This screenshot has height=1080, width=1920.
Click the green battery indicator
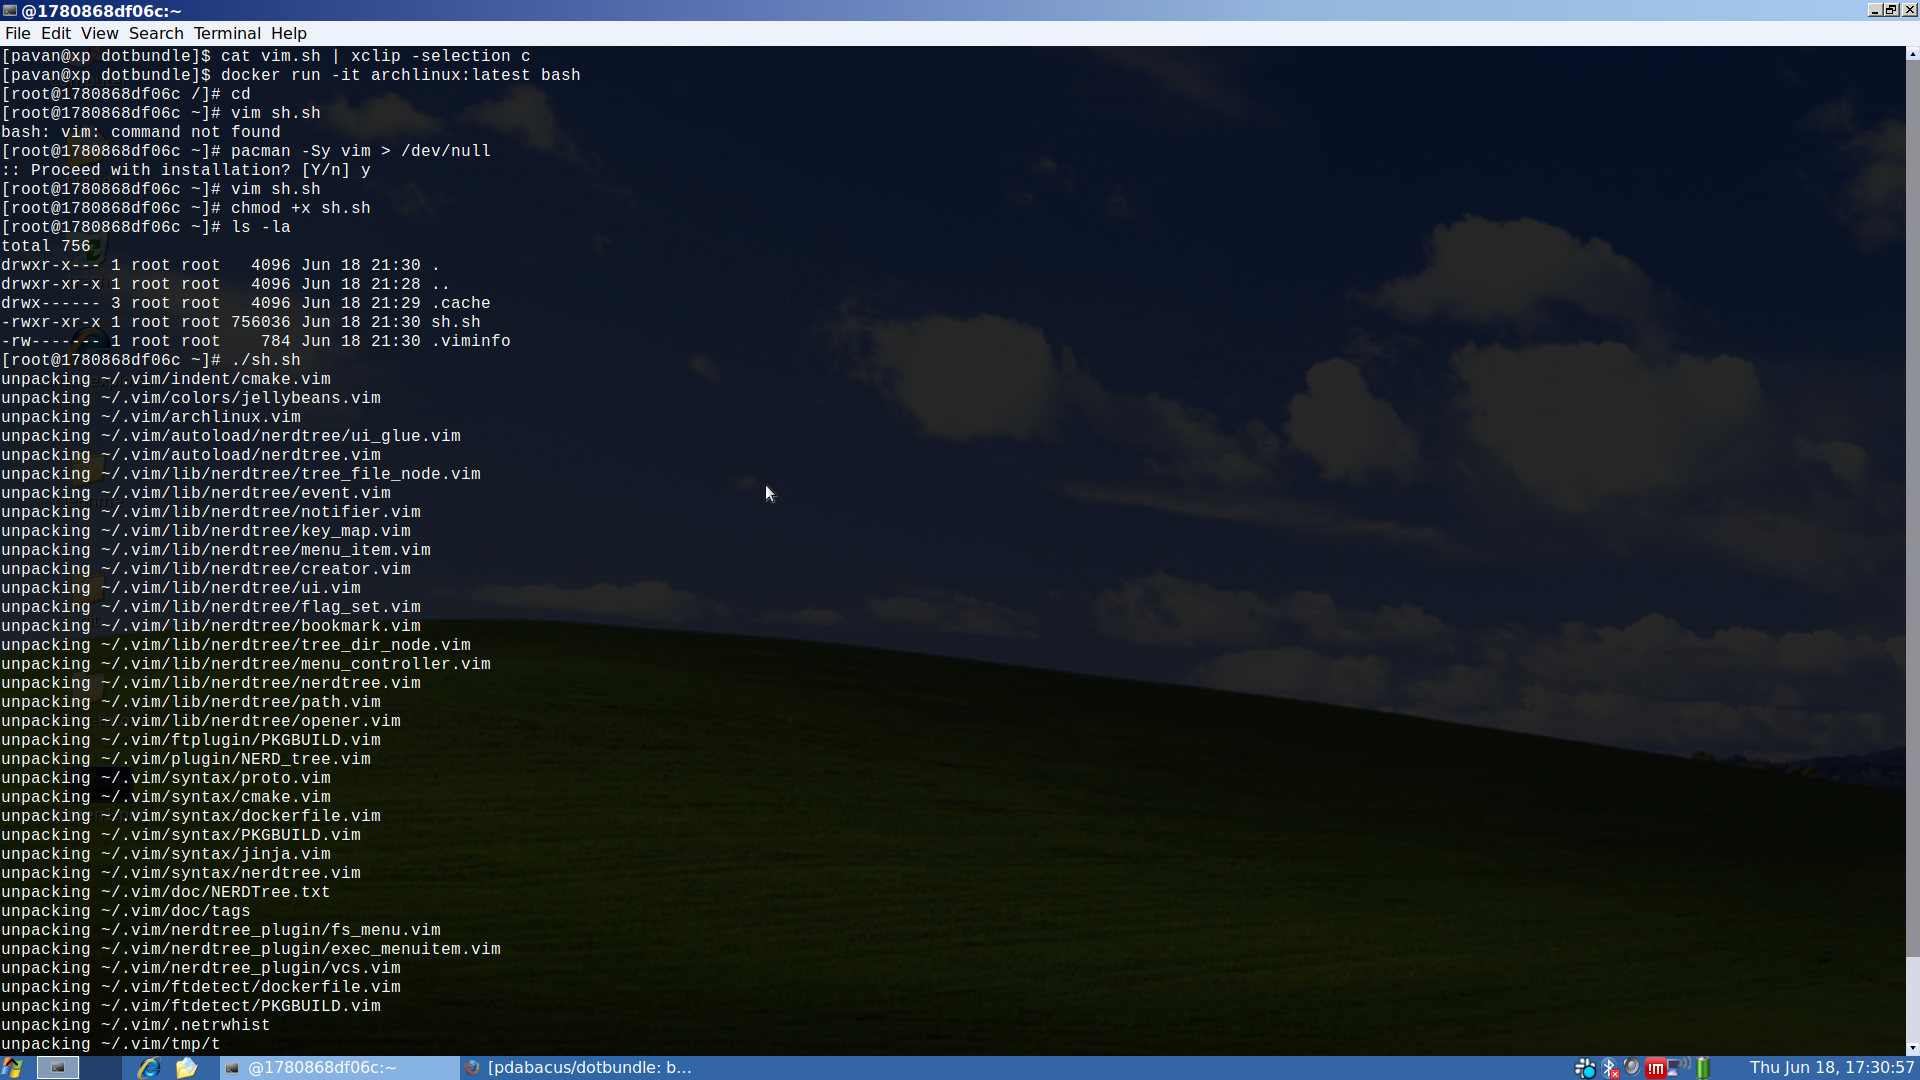click(x=1703, y=1068)
